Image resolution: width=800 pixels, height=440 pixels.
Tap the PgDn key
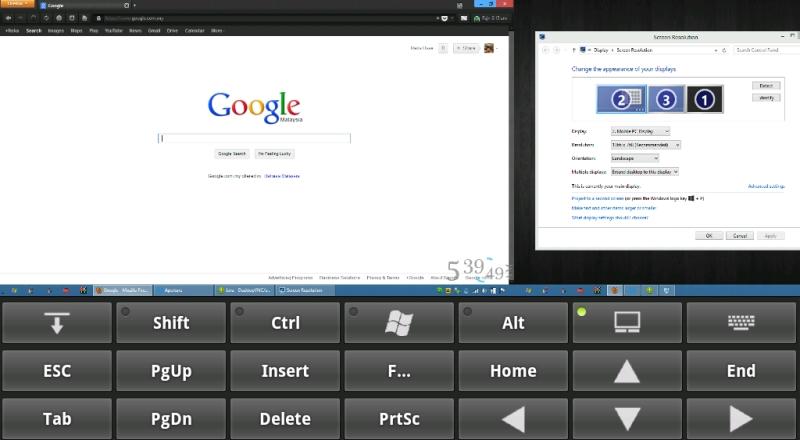point(171,419)
